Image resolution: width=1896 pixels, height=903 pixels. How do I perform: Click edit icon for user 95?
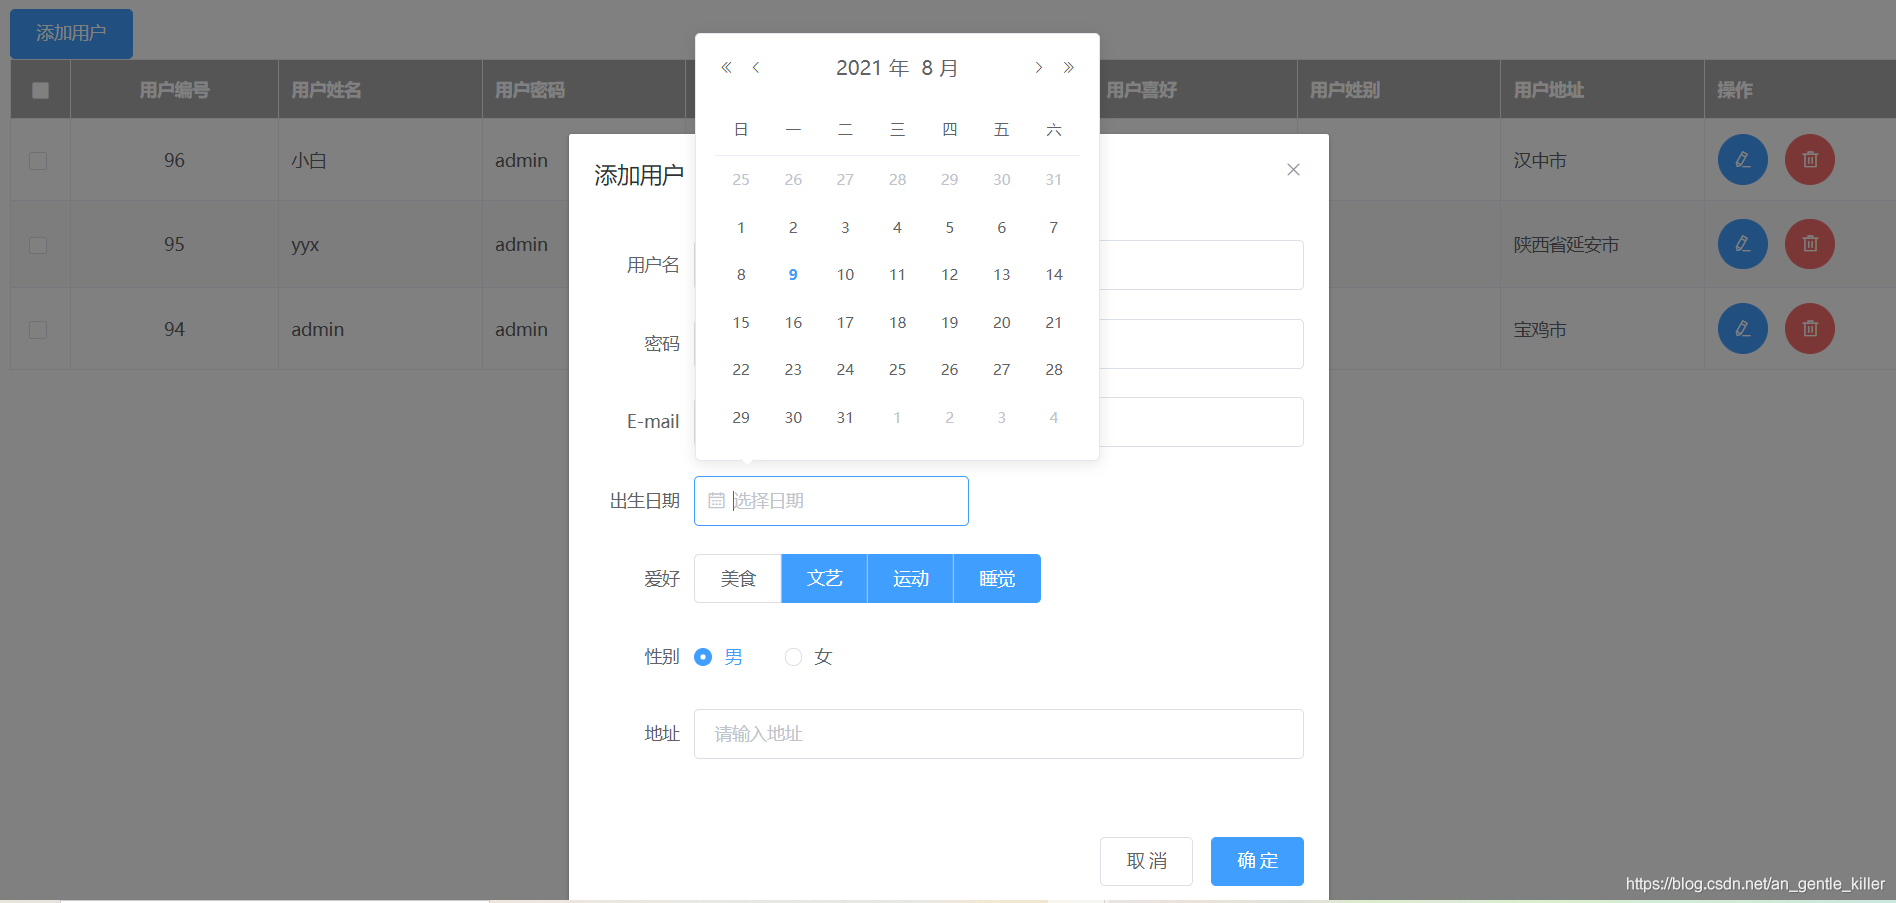coord(1742,244)
